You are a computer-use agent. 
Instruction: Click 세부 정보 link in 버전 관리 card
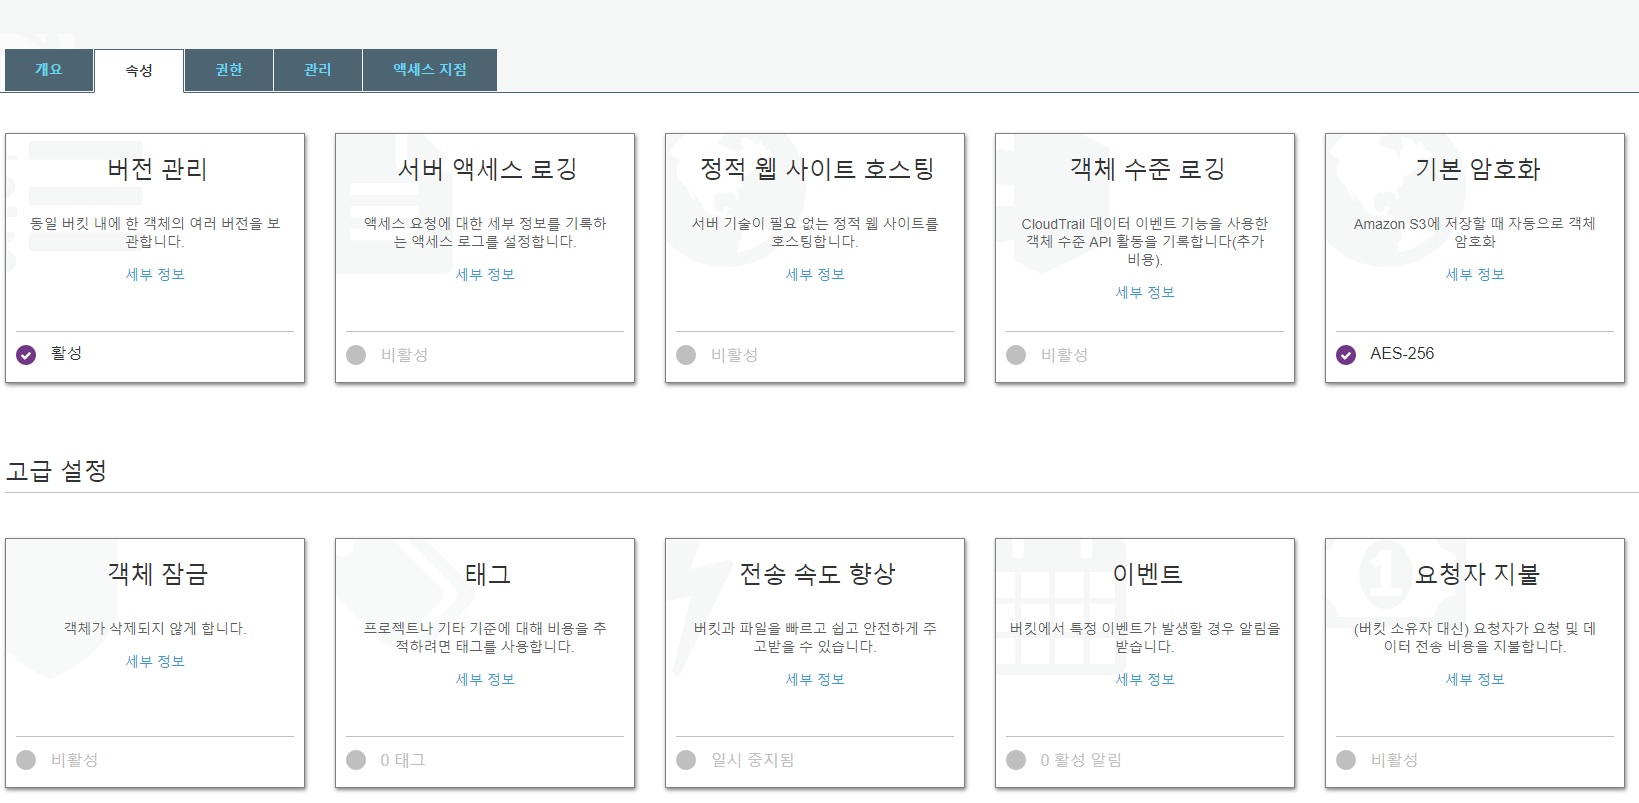(x=155, y=274)
